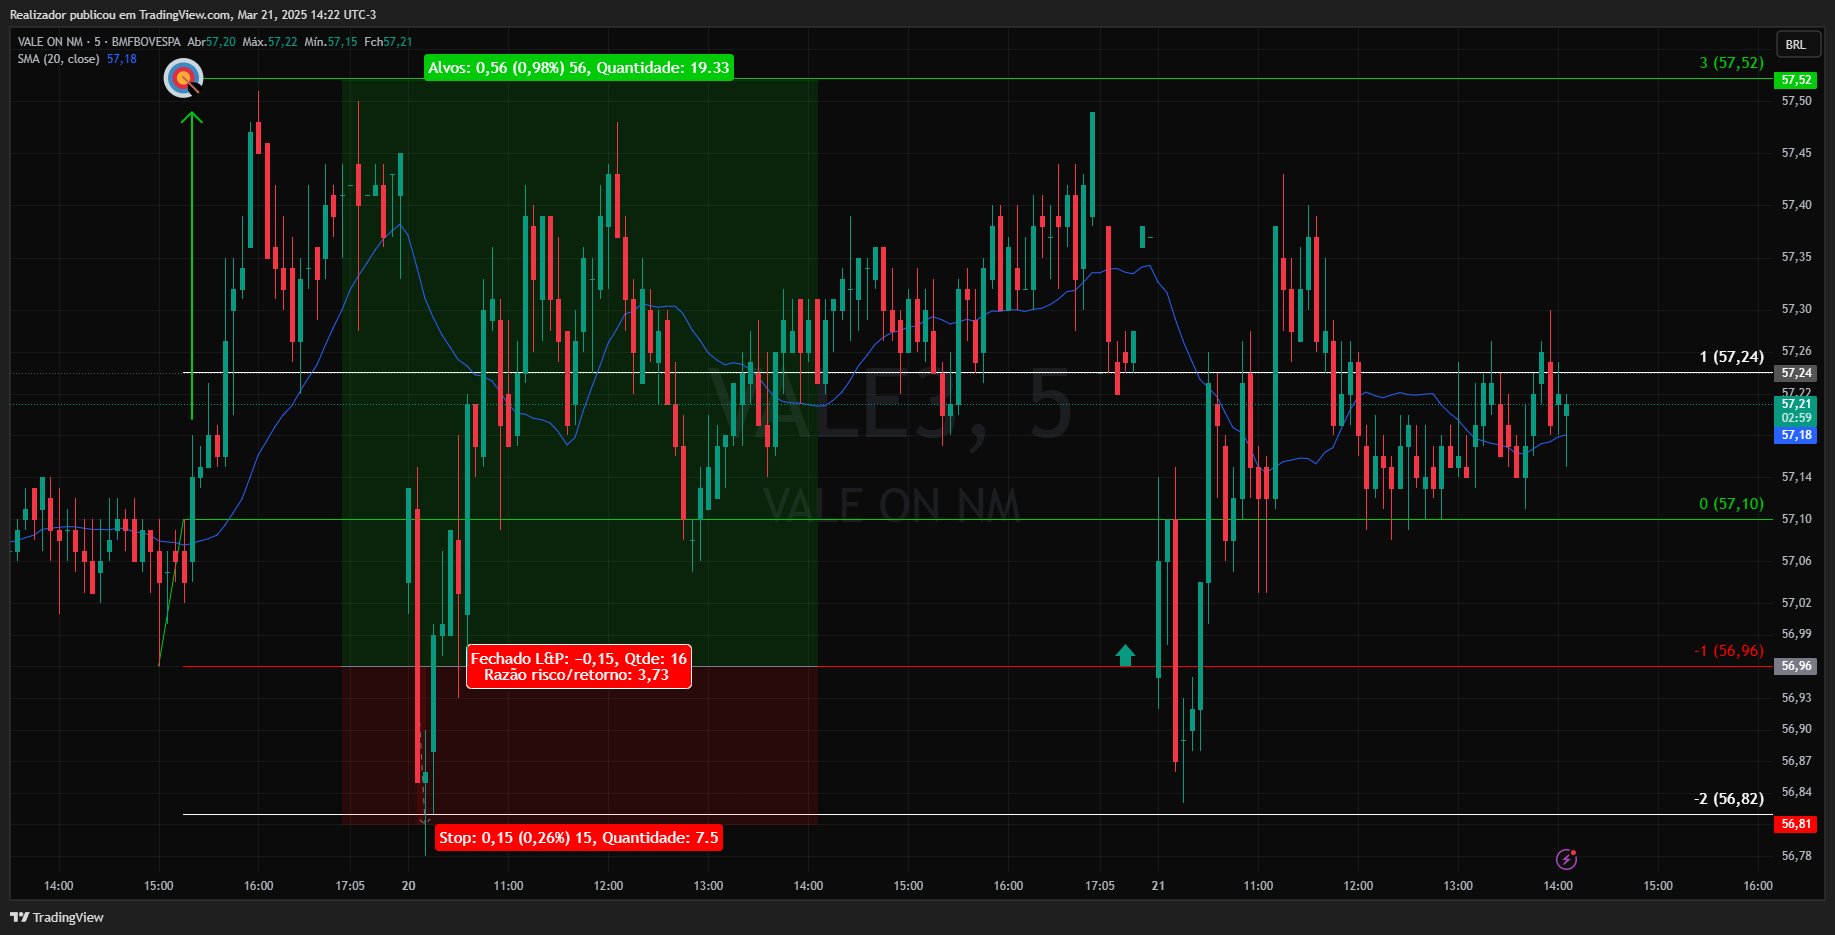Screen dimensions: 1835x935
Task: Click the gray 56,96 price label
Action: click(x=1796, y=666)
